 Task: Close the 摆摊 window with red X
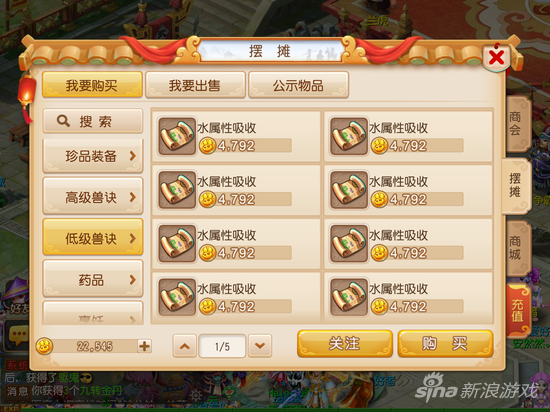click(496, 58)
